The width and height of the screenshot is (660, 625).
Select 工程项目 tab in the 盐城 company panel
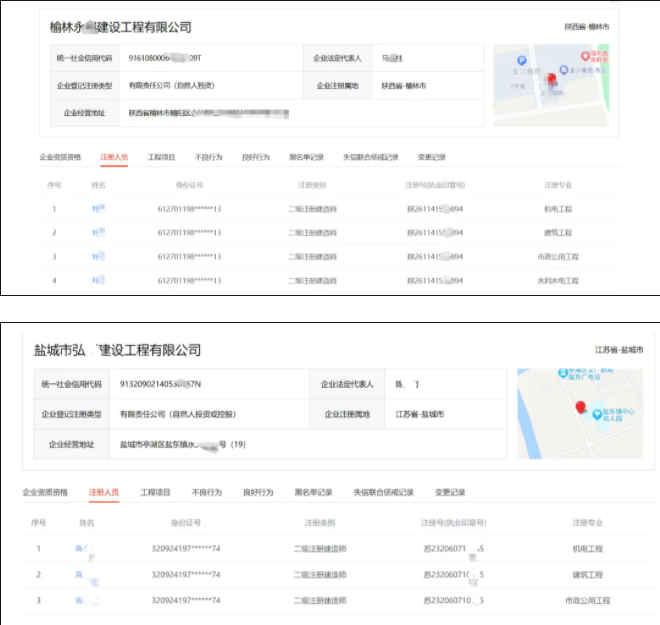155,493
